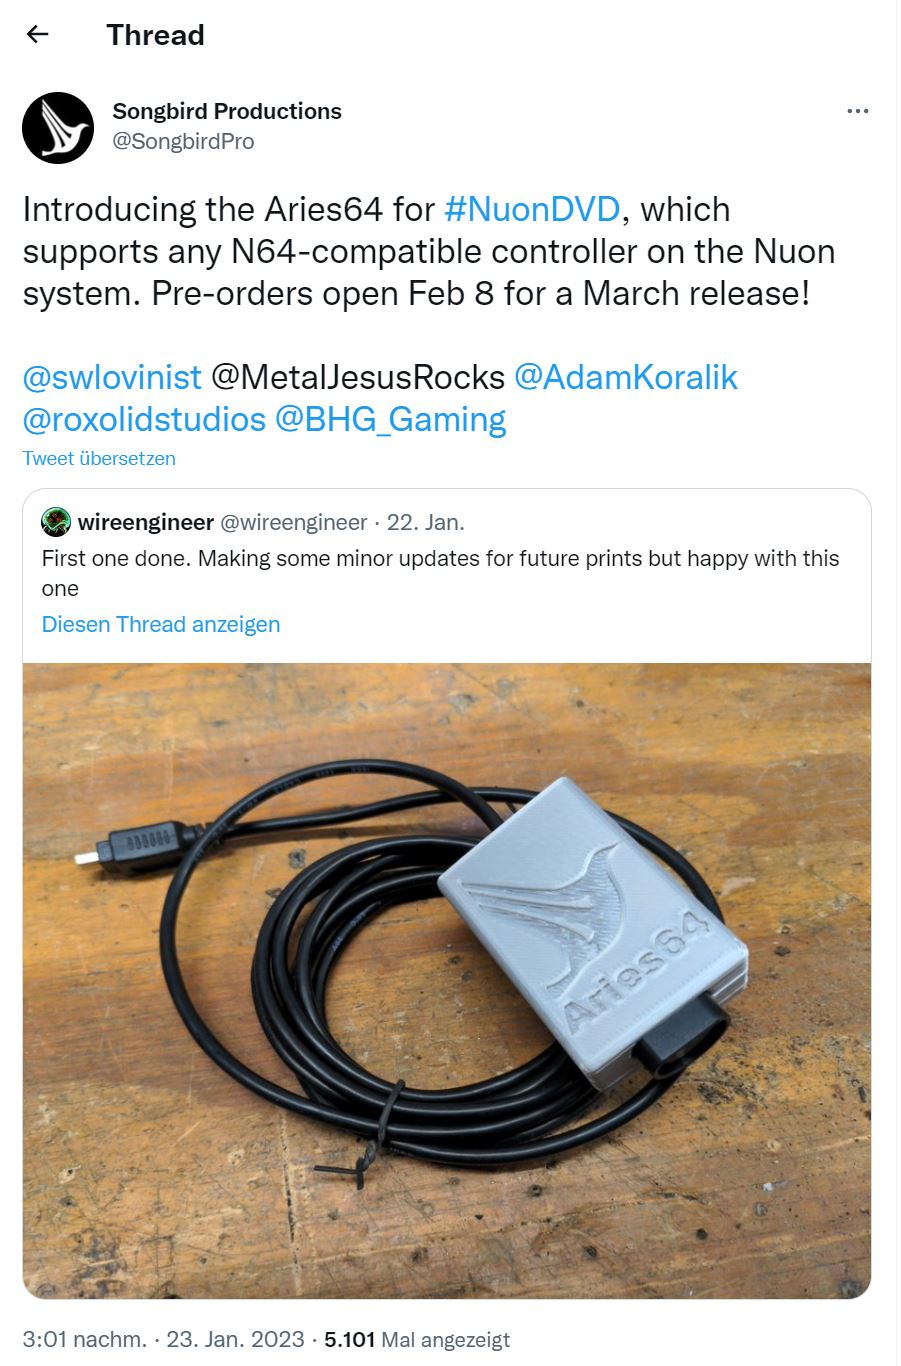
Task: Visit the @BHG_Gaming mention
Action: (391, 419)
